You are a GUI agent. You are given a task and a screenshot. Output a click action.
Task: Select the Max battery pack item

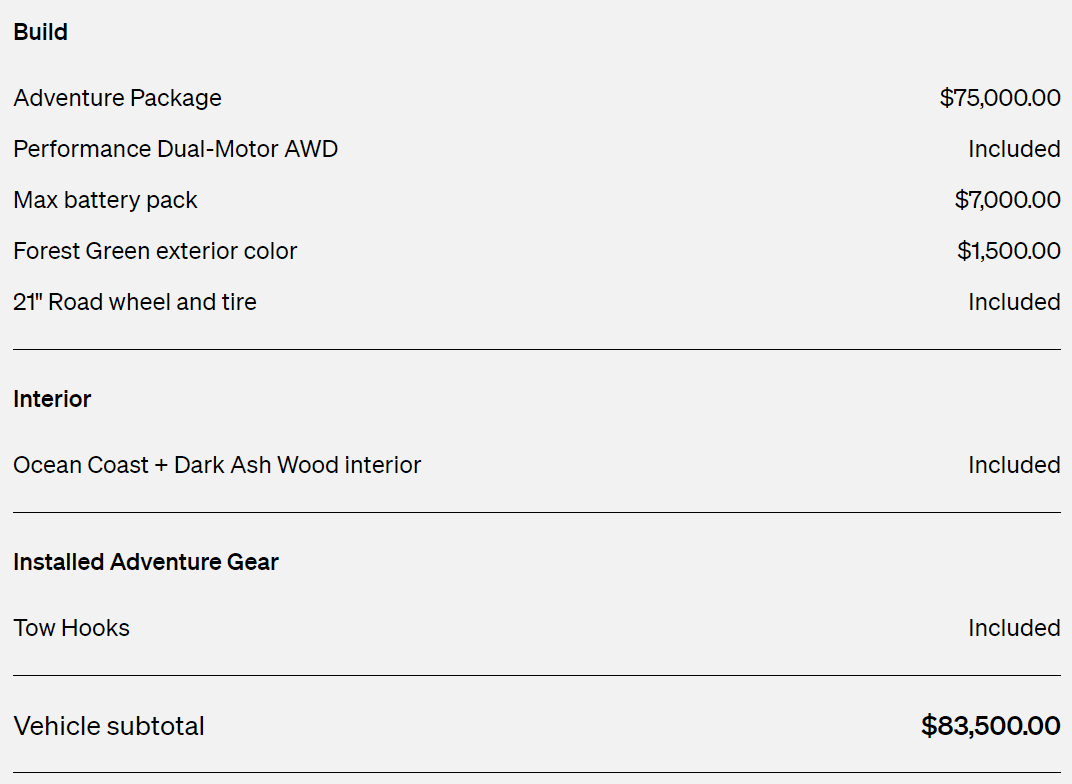click(106, 200)
